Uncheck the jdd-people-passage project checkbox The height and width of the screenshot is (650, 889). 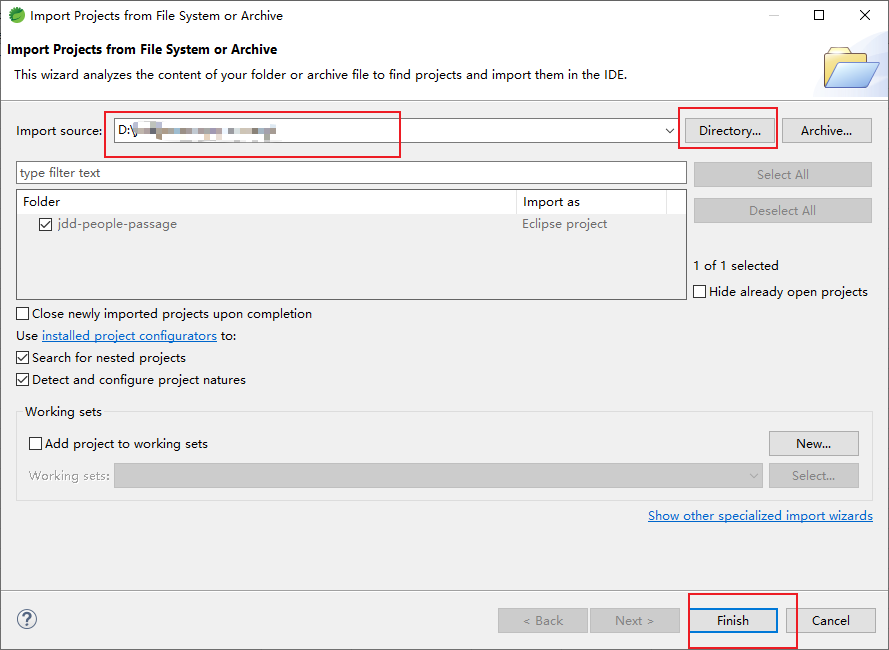coord(45,225)
